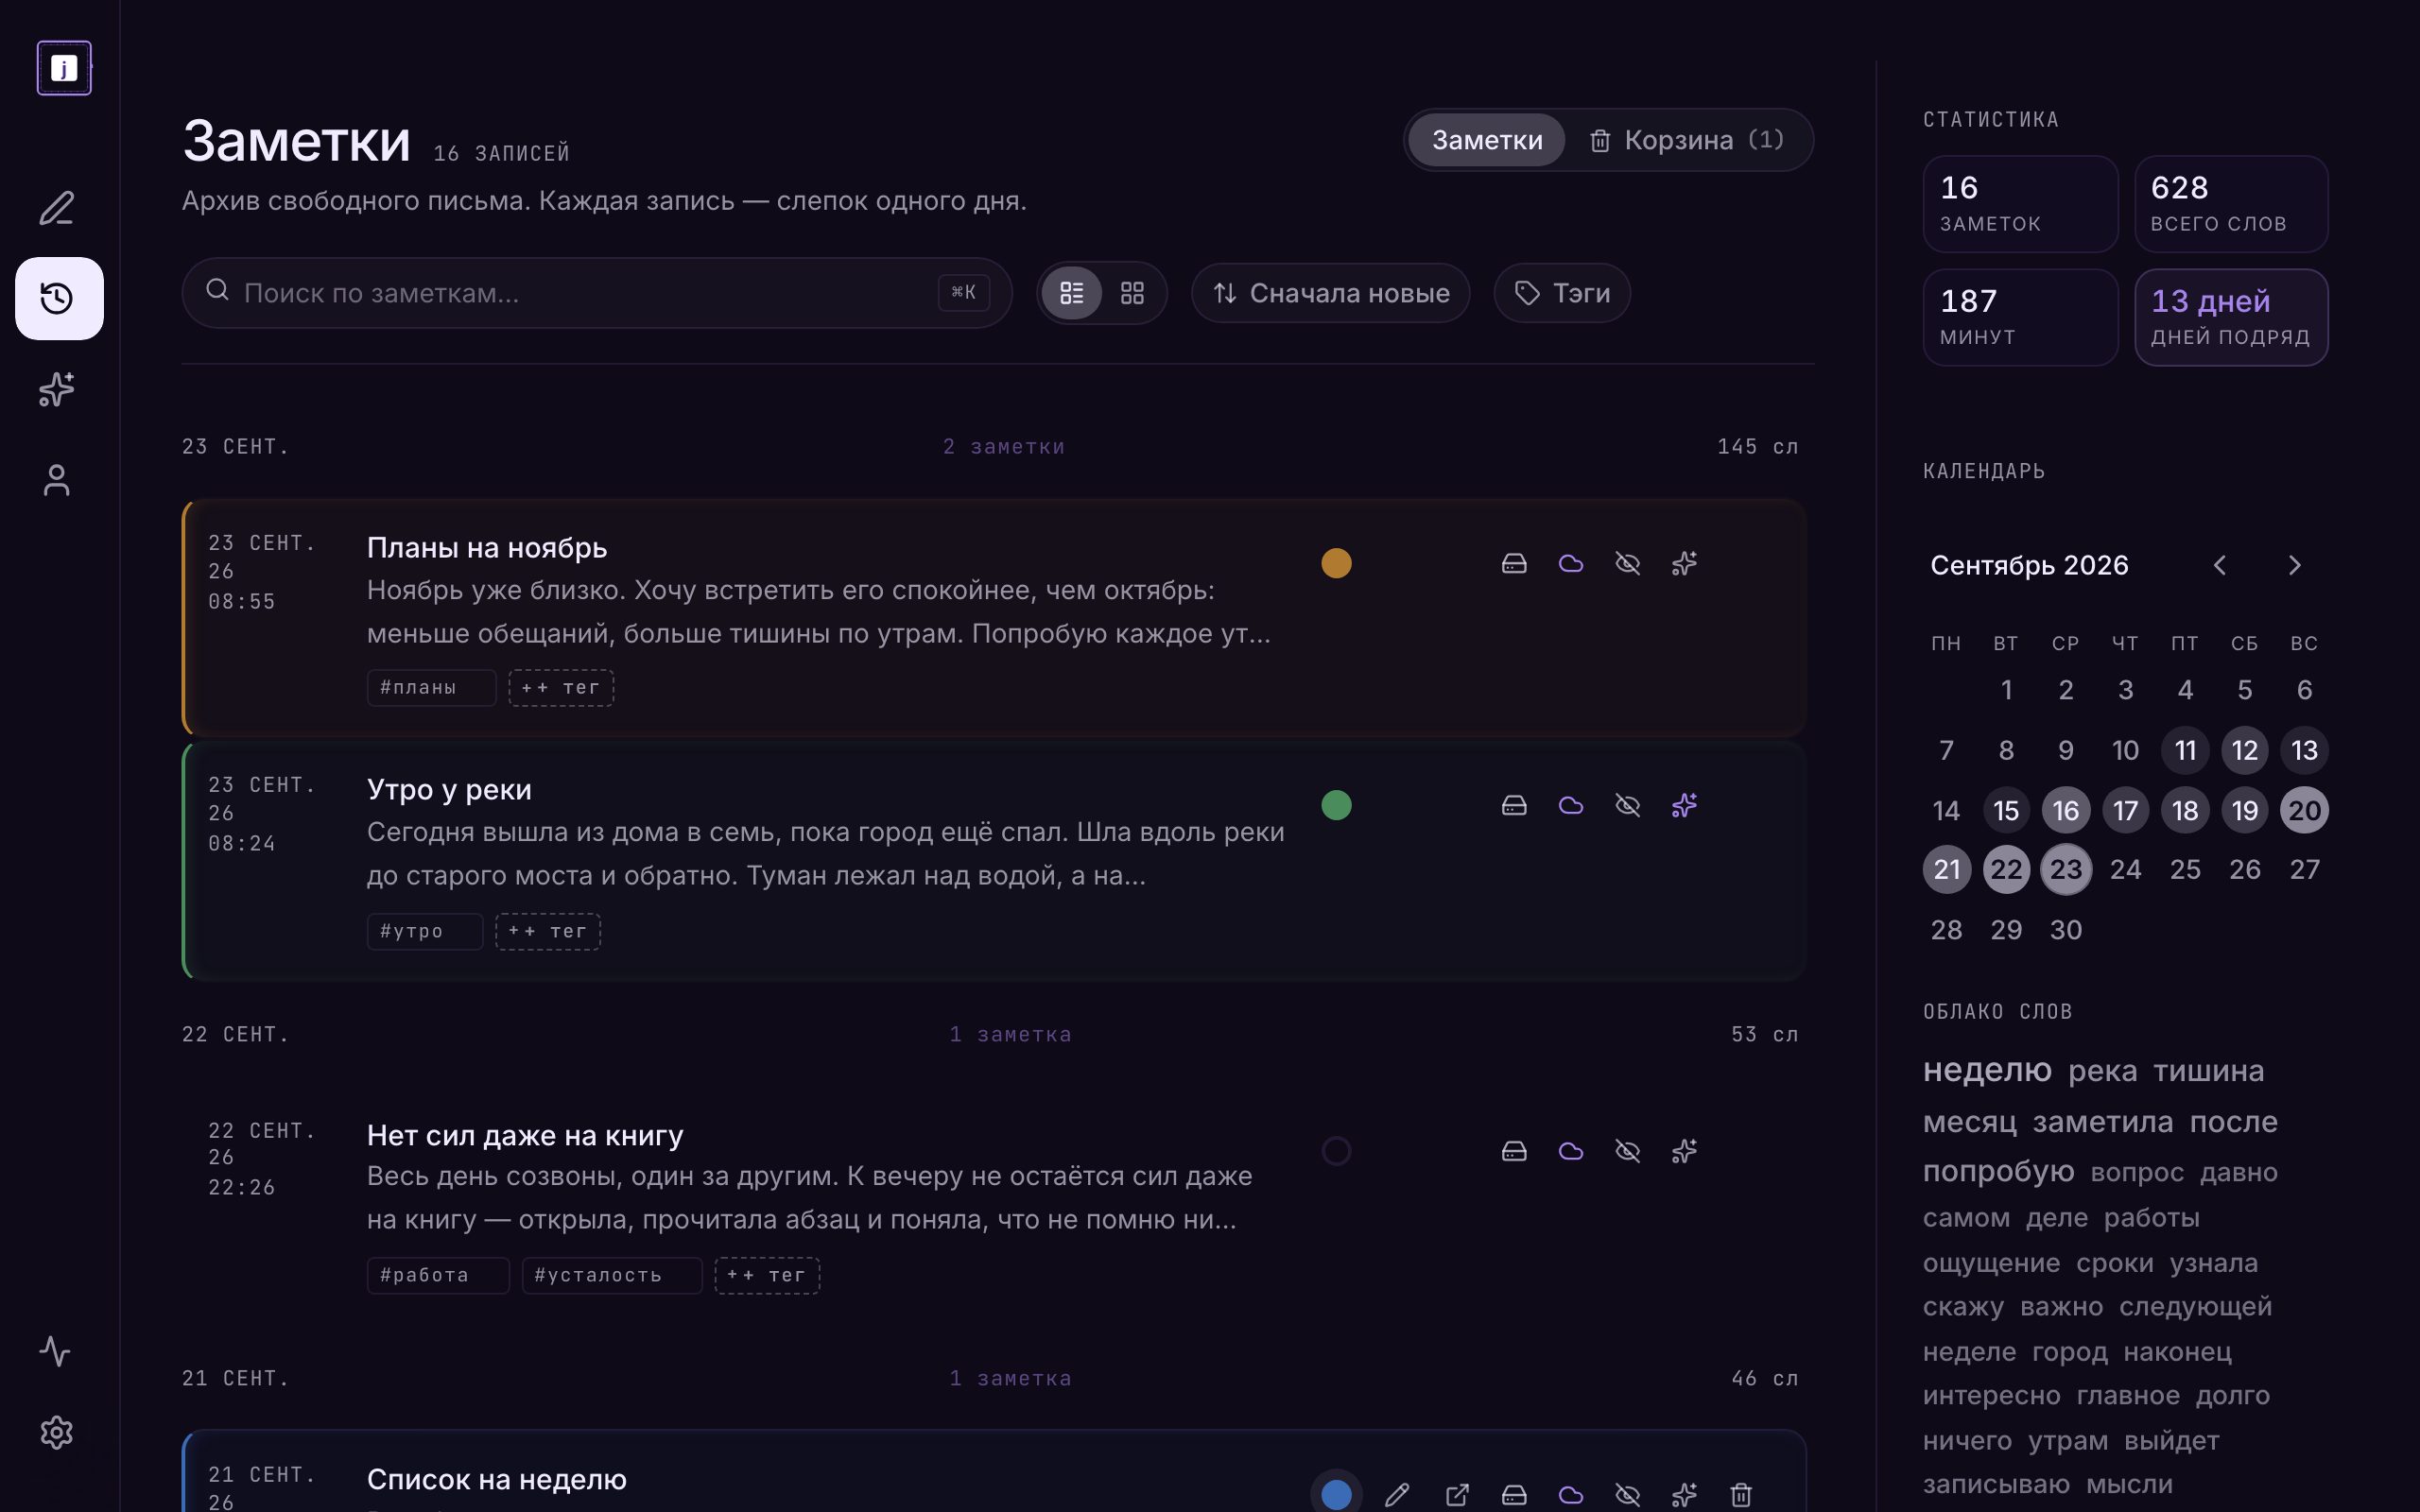The height and width of the screenshot is (1512, 2420).
Task: Open the AI sparkles sidebar page
Action: (x=57, y=389)
